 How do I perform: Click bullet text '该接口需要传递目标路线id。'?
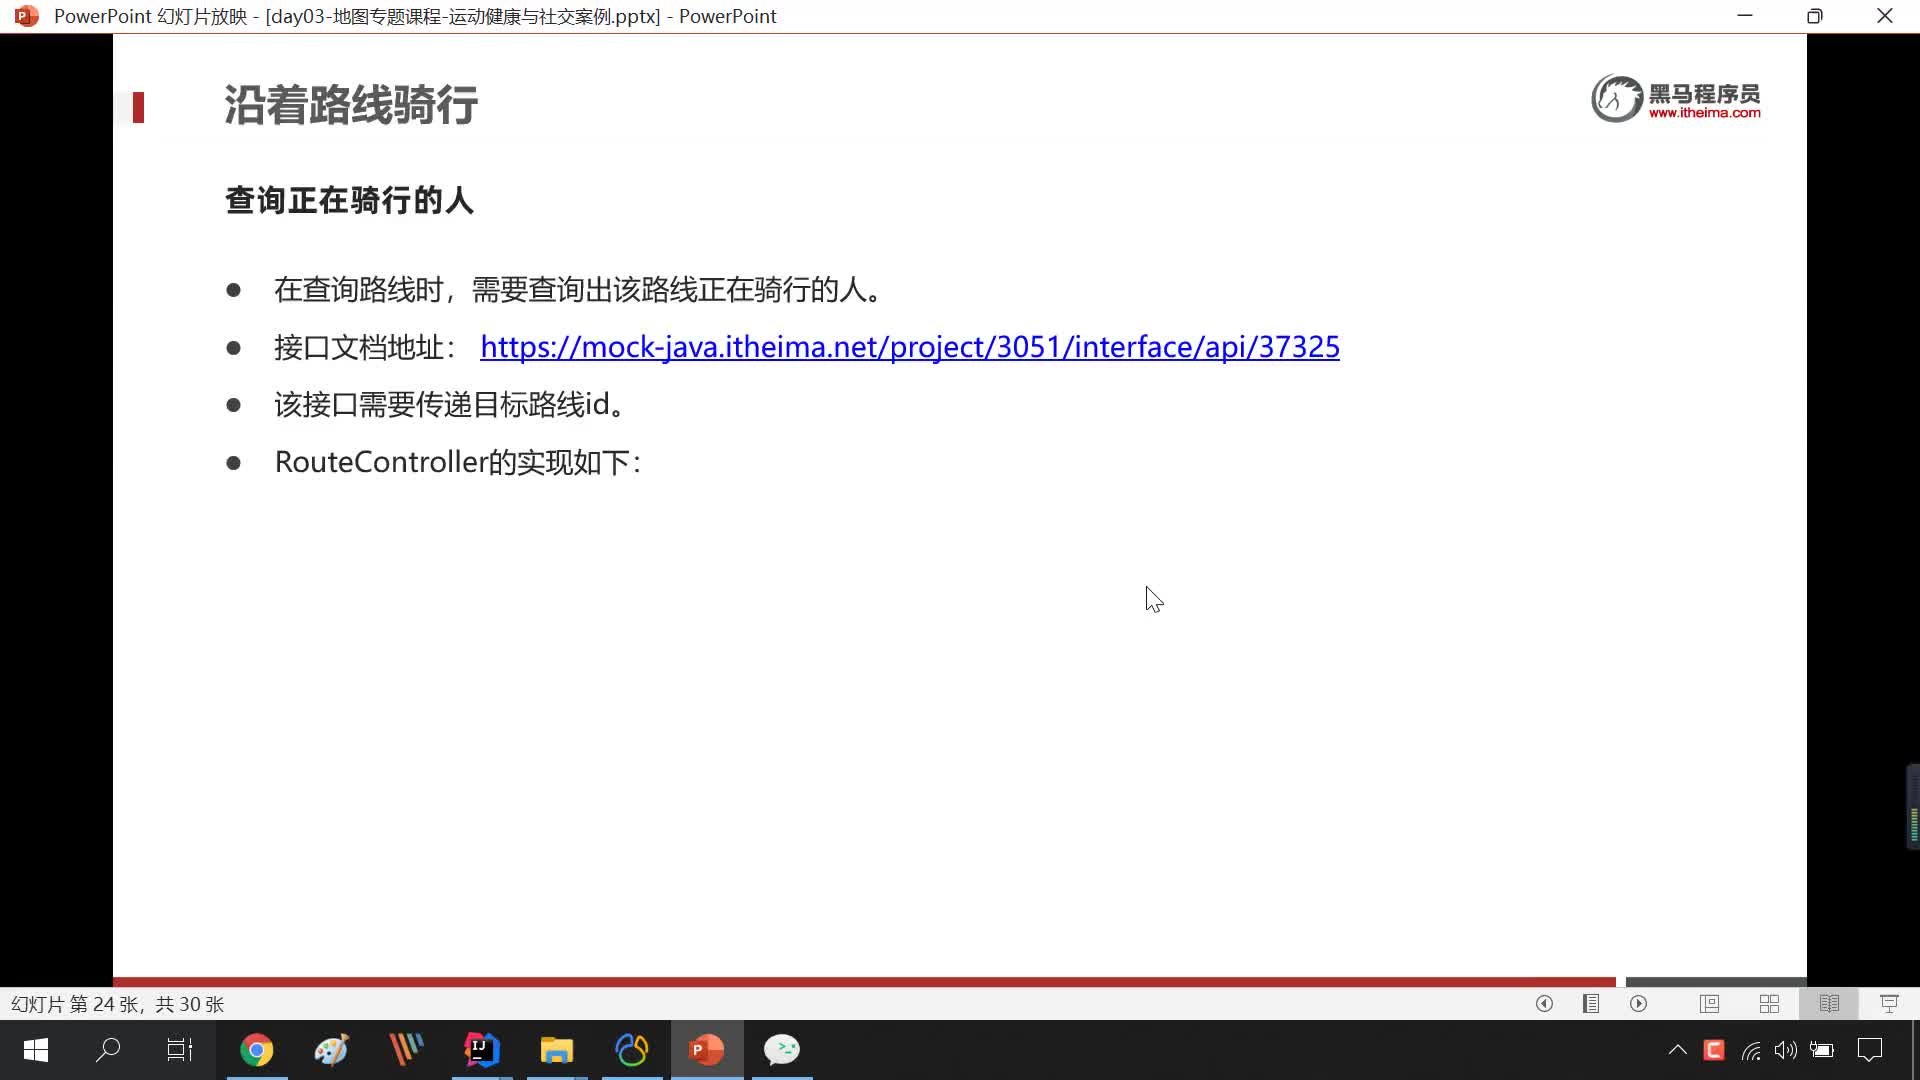click(450, 405)
